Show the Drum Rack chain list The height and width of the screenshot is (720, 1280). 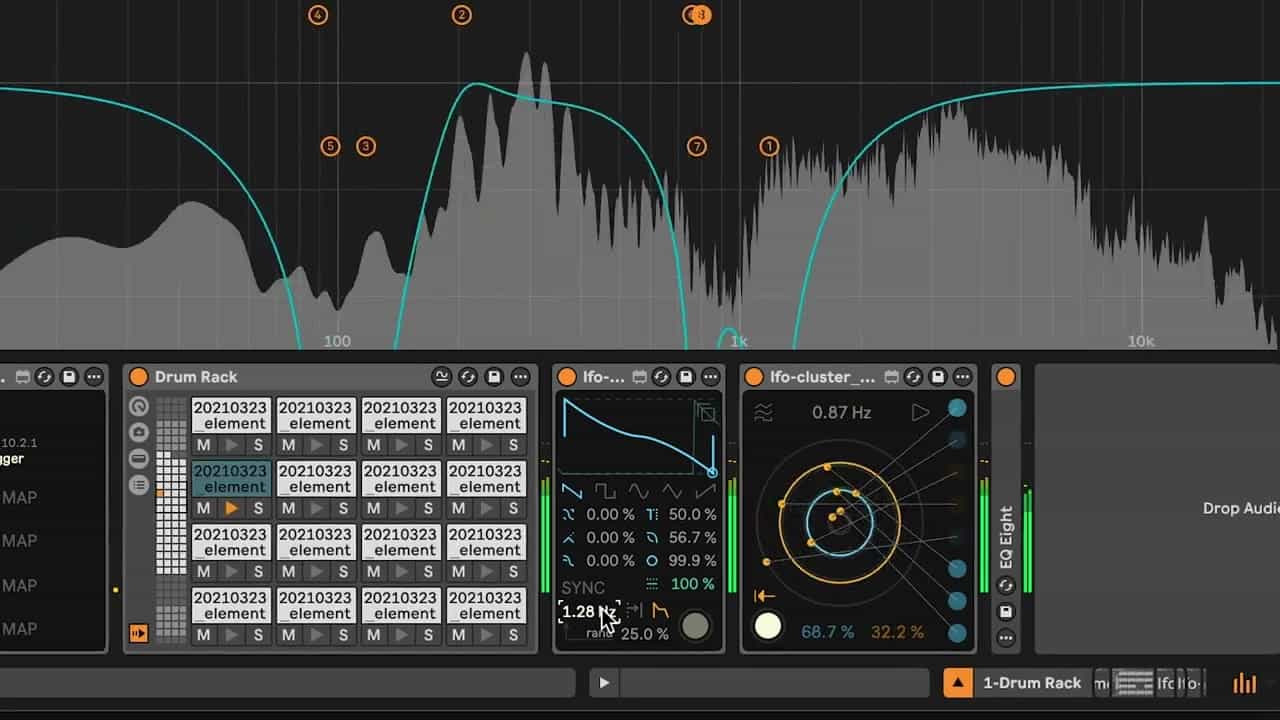click(139, 485)
